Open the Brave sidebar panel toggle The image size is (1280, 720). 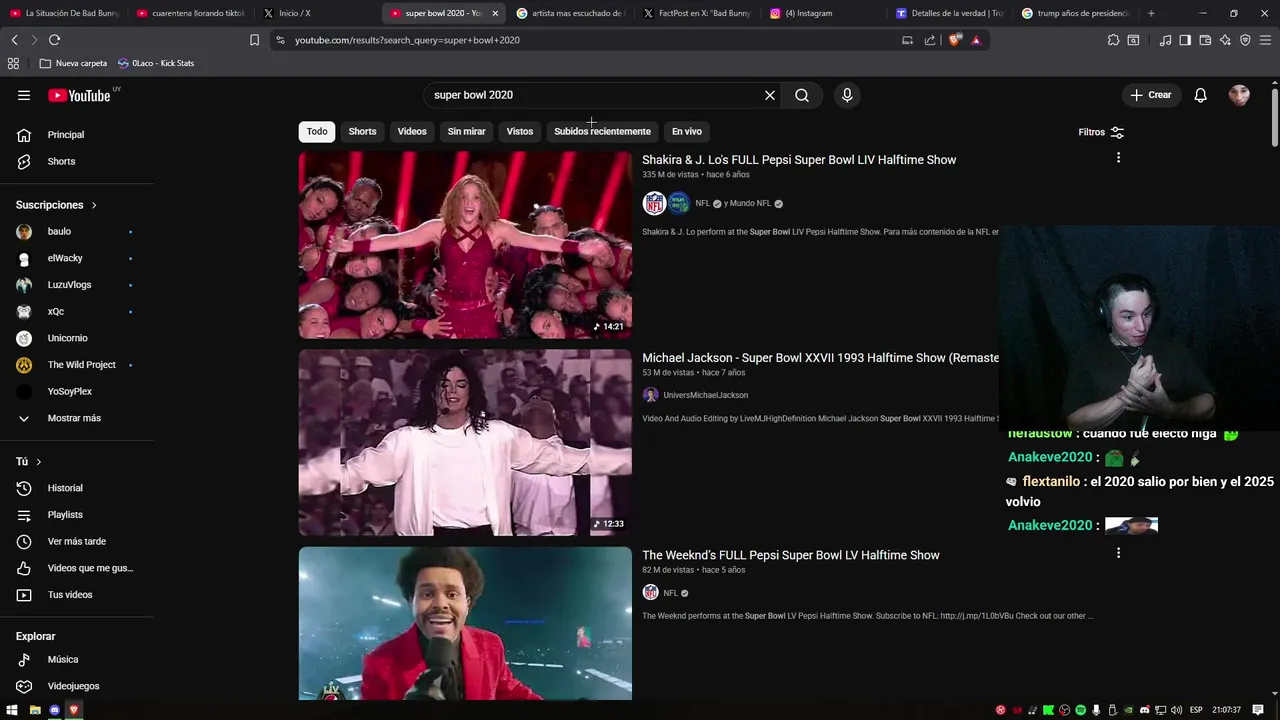pyautogui.click(x=1185, y=40)
